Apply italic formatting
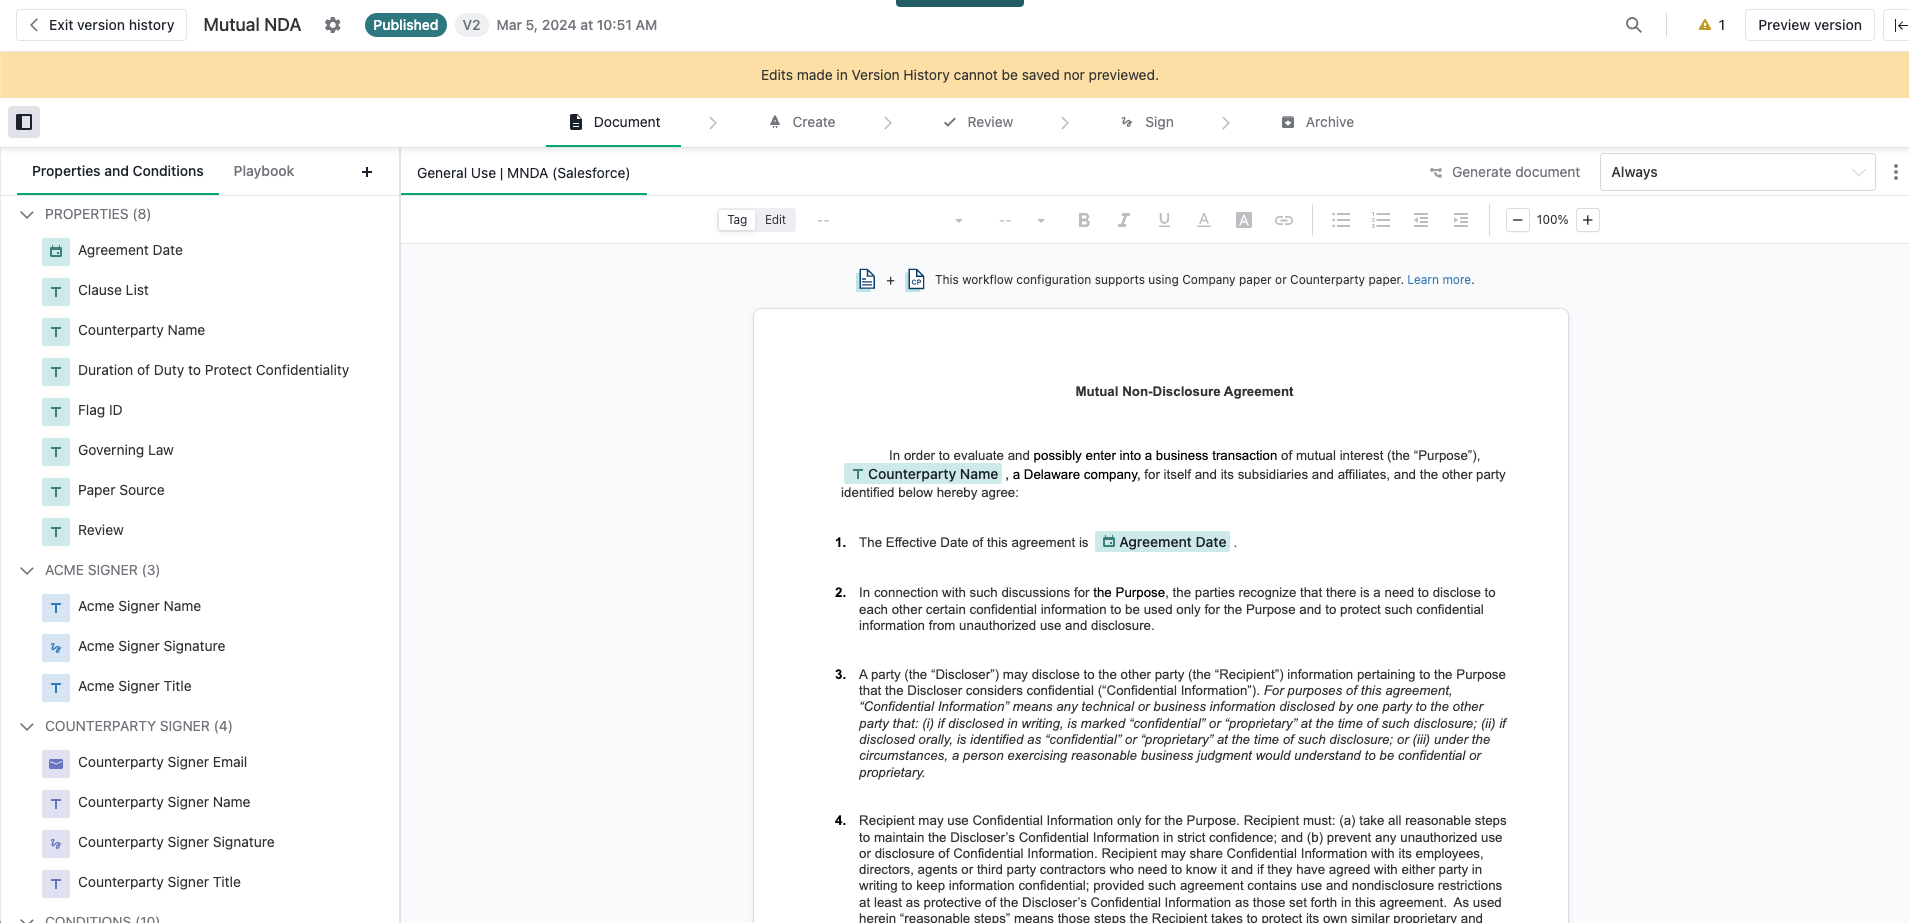The height and width of the screenshot is (923, 1909). (1124, 220)
